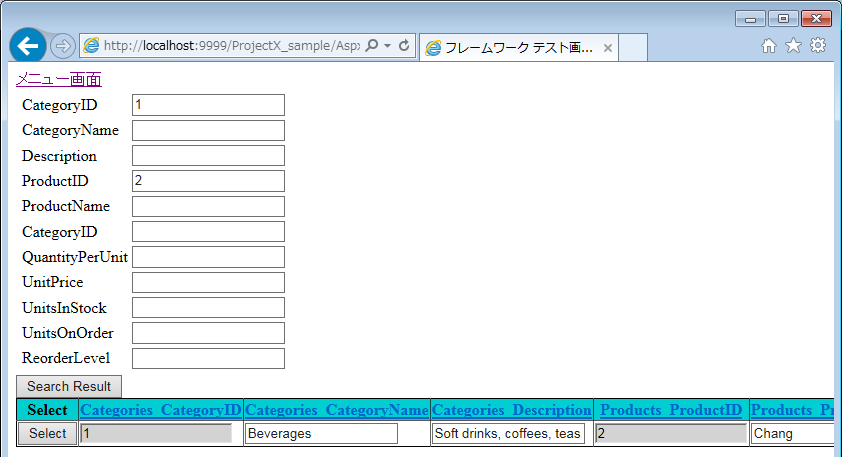Click the address bar search magnifier icon

click(x=372, y=46)
